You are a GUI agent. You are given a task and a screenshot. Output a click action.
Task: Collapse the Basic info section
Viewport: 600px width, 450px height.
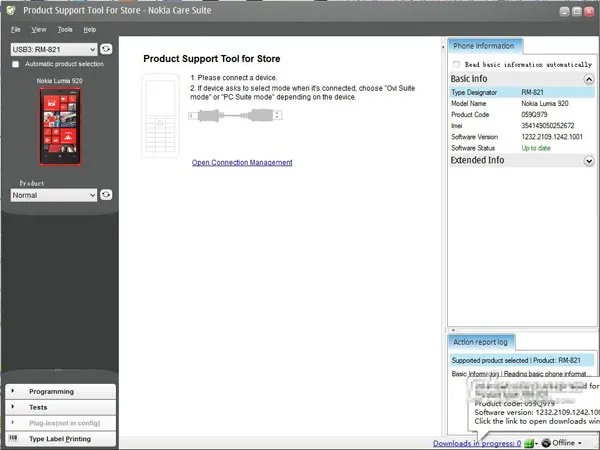coord(588,78)
